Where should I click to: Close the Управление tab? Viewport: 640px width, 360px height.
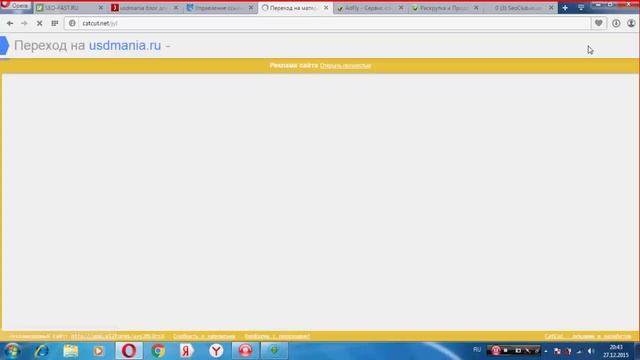(251, 8)
